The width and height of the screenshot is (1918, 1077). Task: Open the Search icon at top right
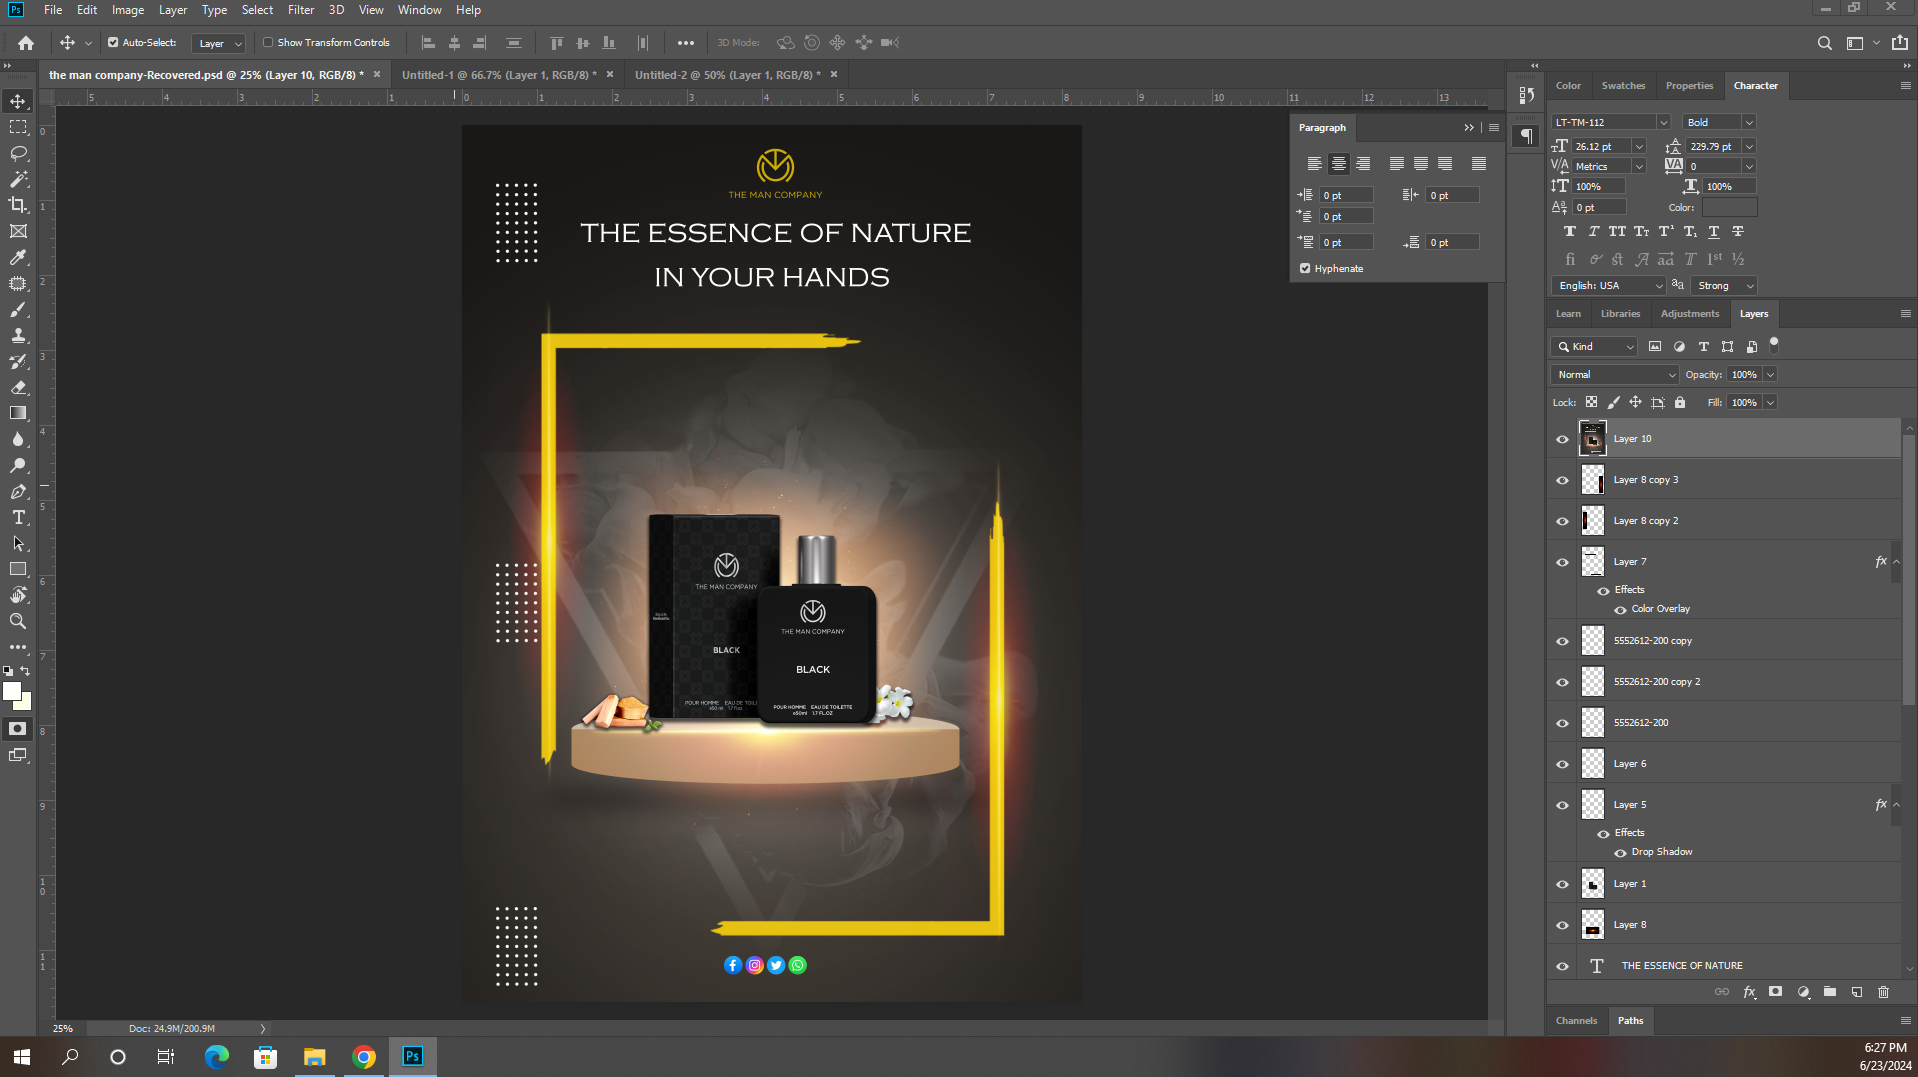[1824, 43]
